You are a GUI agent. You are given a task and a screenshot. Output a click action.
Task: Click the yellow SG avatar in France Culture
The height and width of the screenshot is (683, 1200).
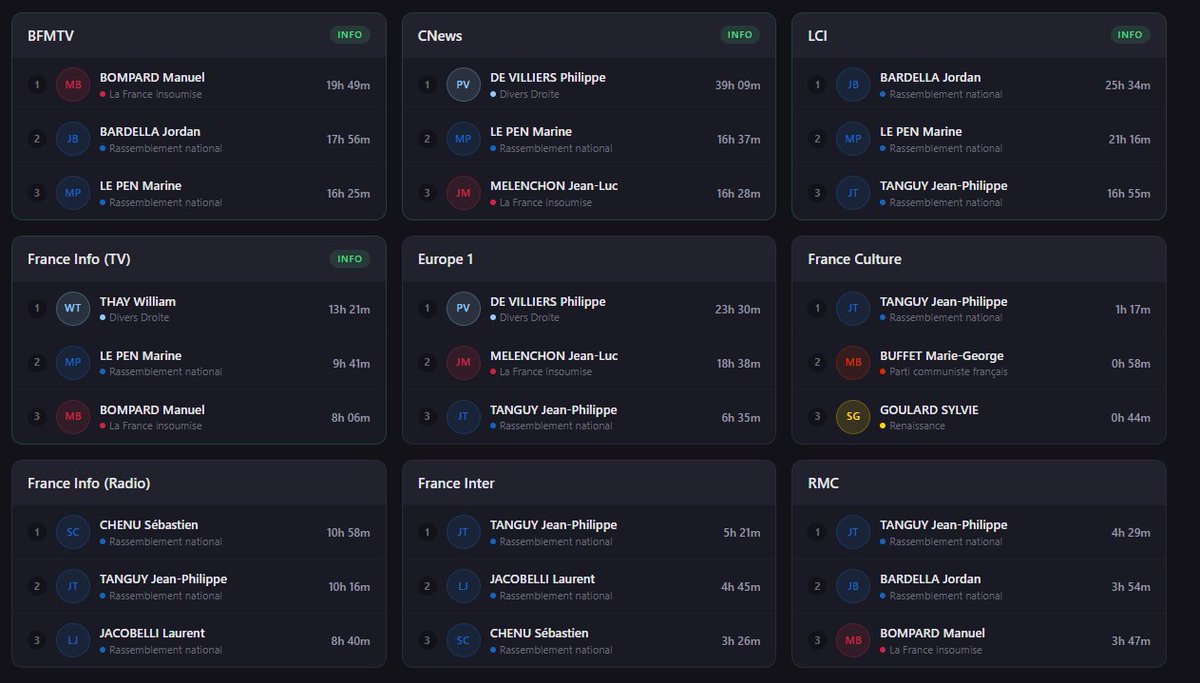[x=853, y=416]
